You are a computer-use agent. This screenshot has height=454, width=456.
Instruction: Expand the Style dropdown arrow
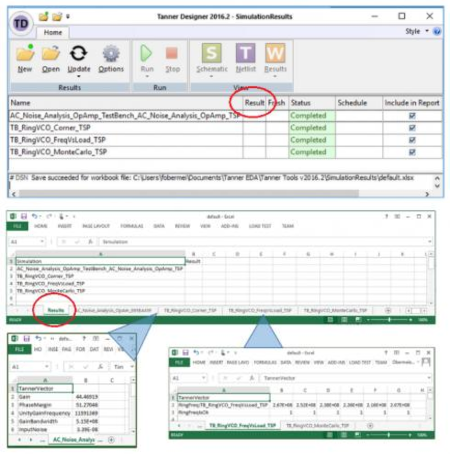coord(427,31)
